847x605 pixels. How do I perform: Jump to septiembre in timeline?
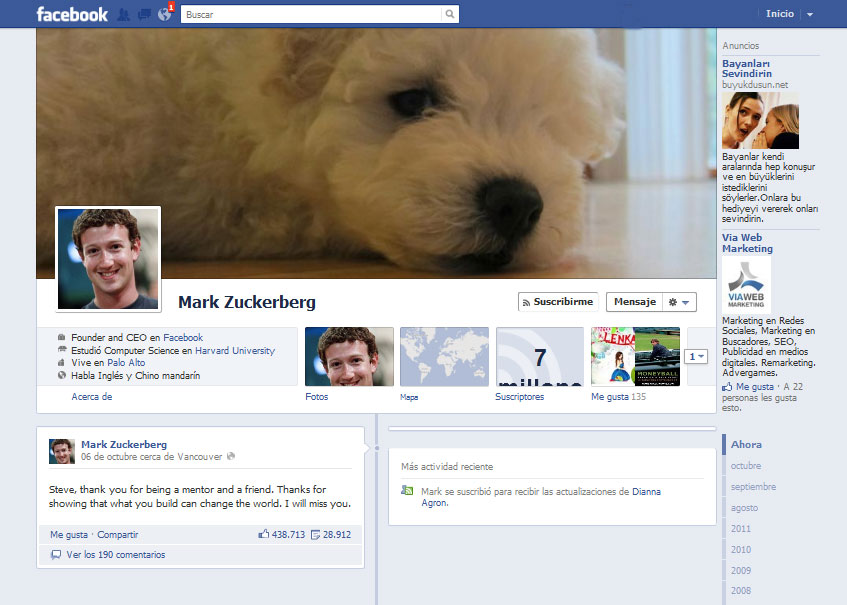(x=753, y=487)
